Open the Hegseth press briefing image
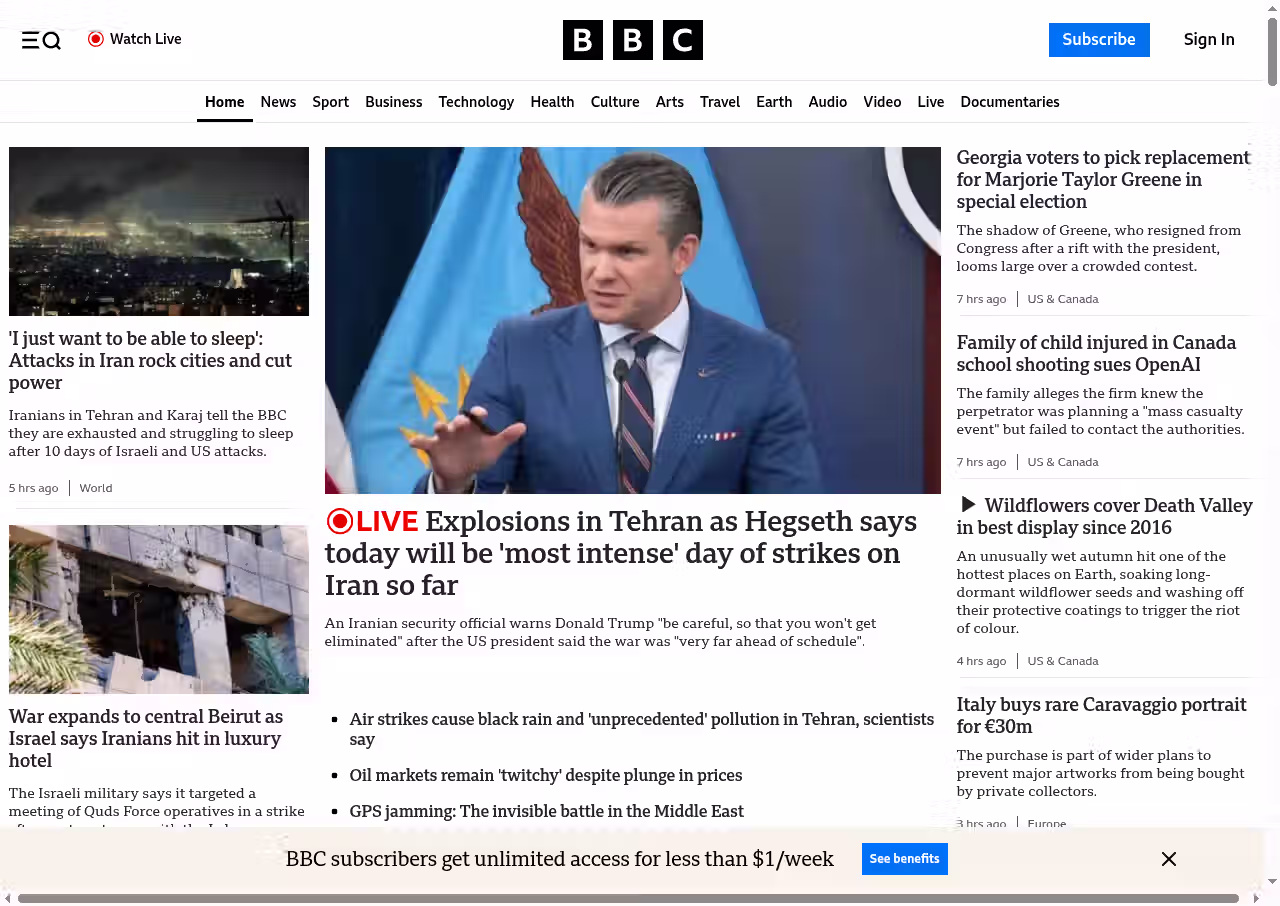Screen dimensions: 1280x906 (x=632, y=320)
